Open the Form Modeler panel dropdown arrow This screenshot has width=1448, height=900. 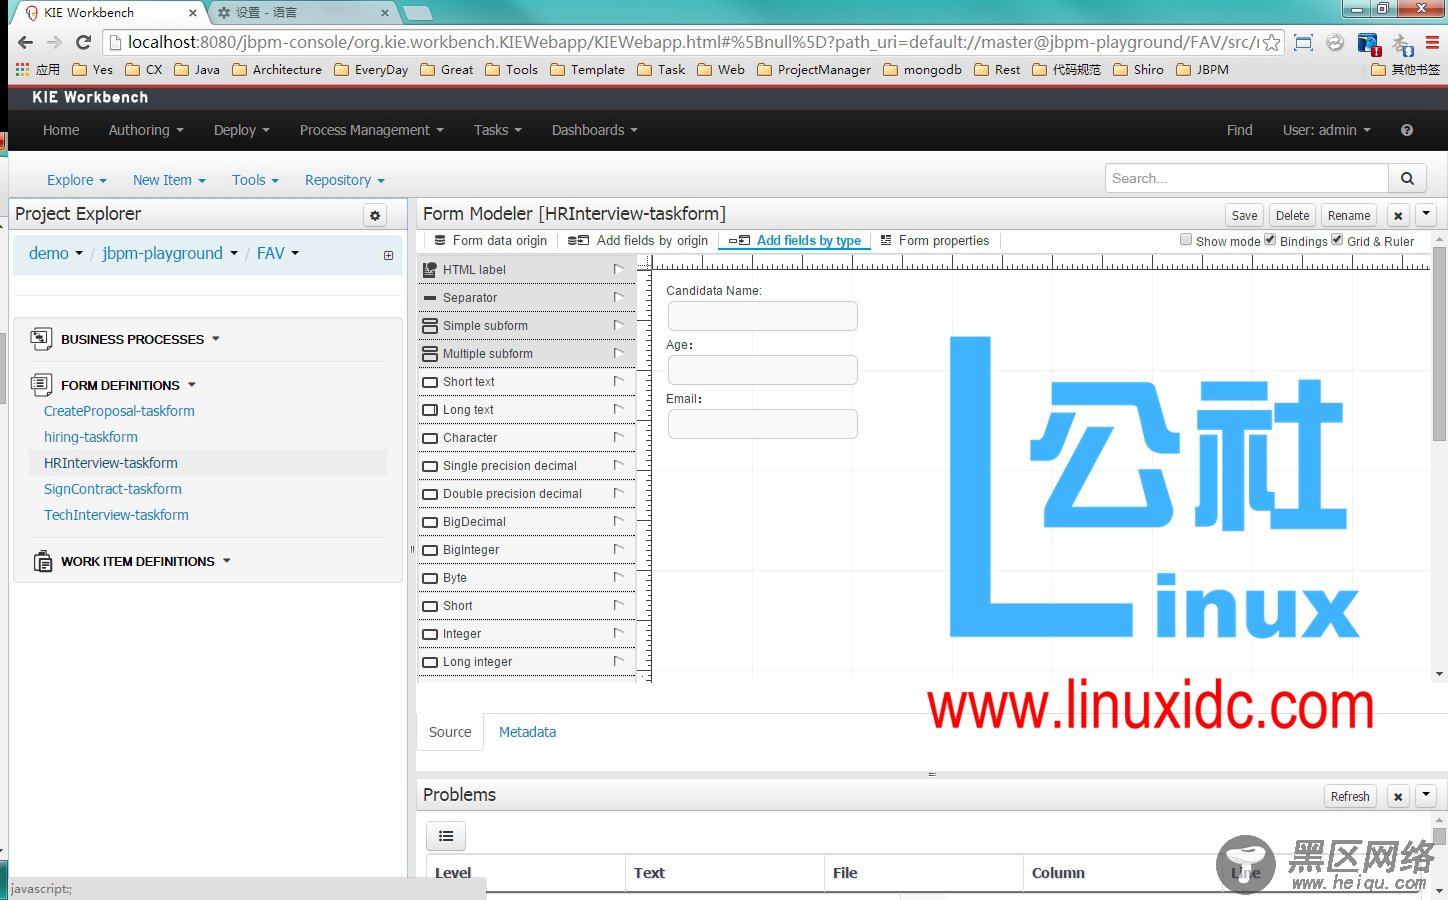tap(1426, 215)
